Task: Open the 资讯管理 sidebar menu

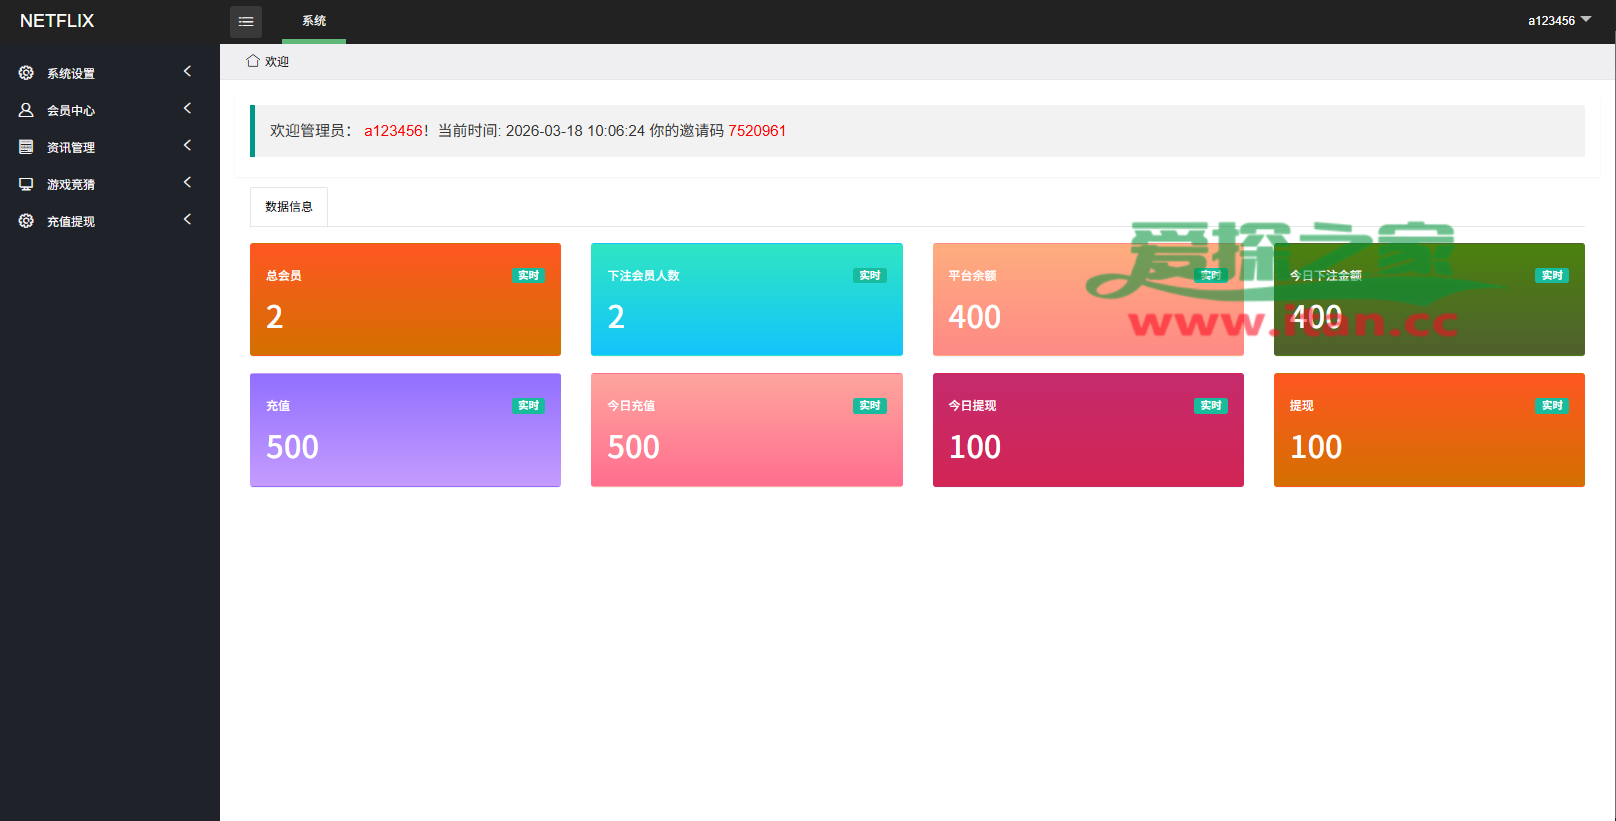Action: click(x=71, y=147)
